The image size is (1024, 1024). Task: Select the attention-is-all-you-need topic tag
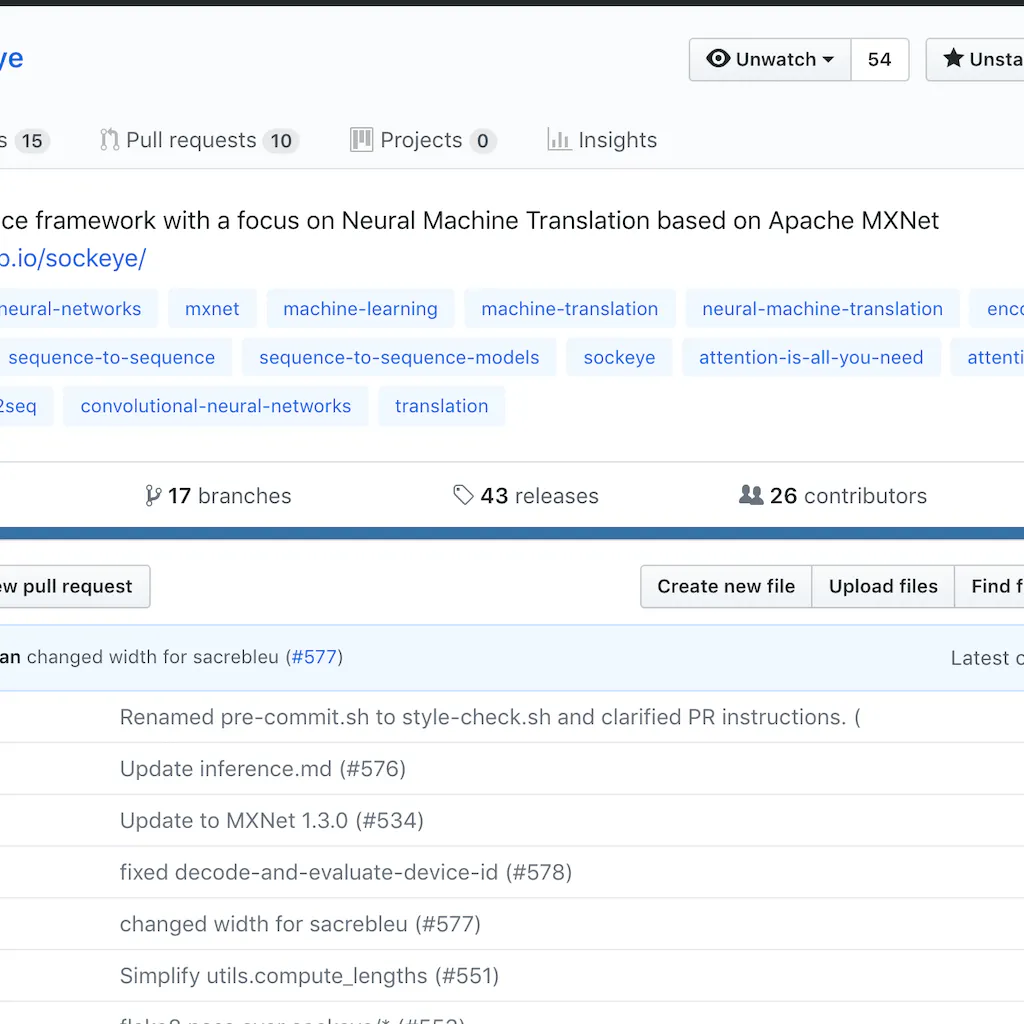click(810, 357)
